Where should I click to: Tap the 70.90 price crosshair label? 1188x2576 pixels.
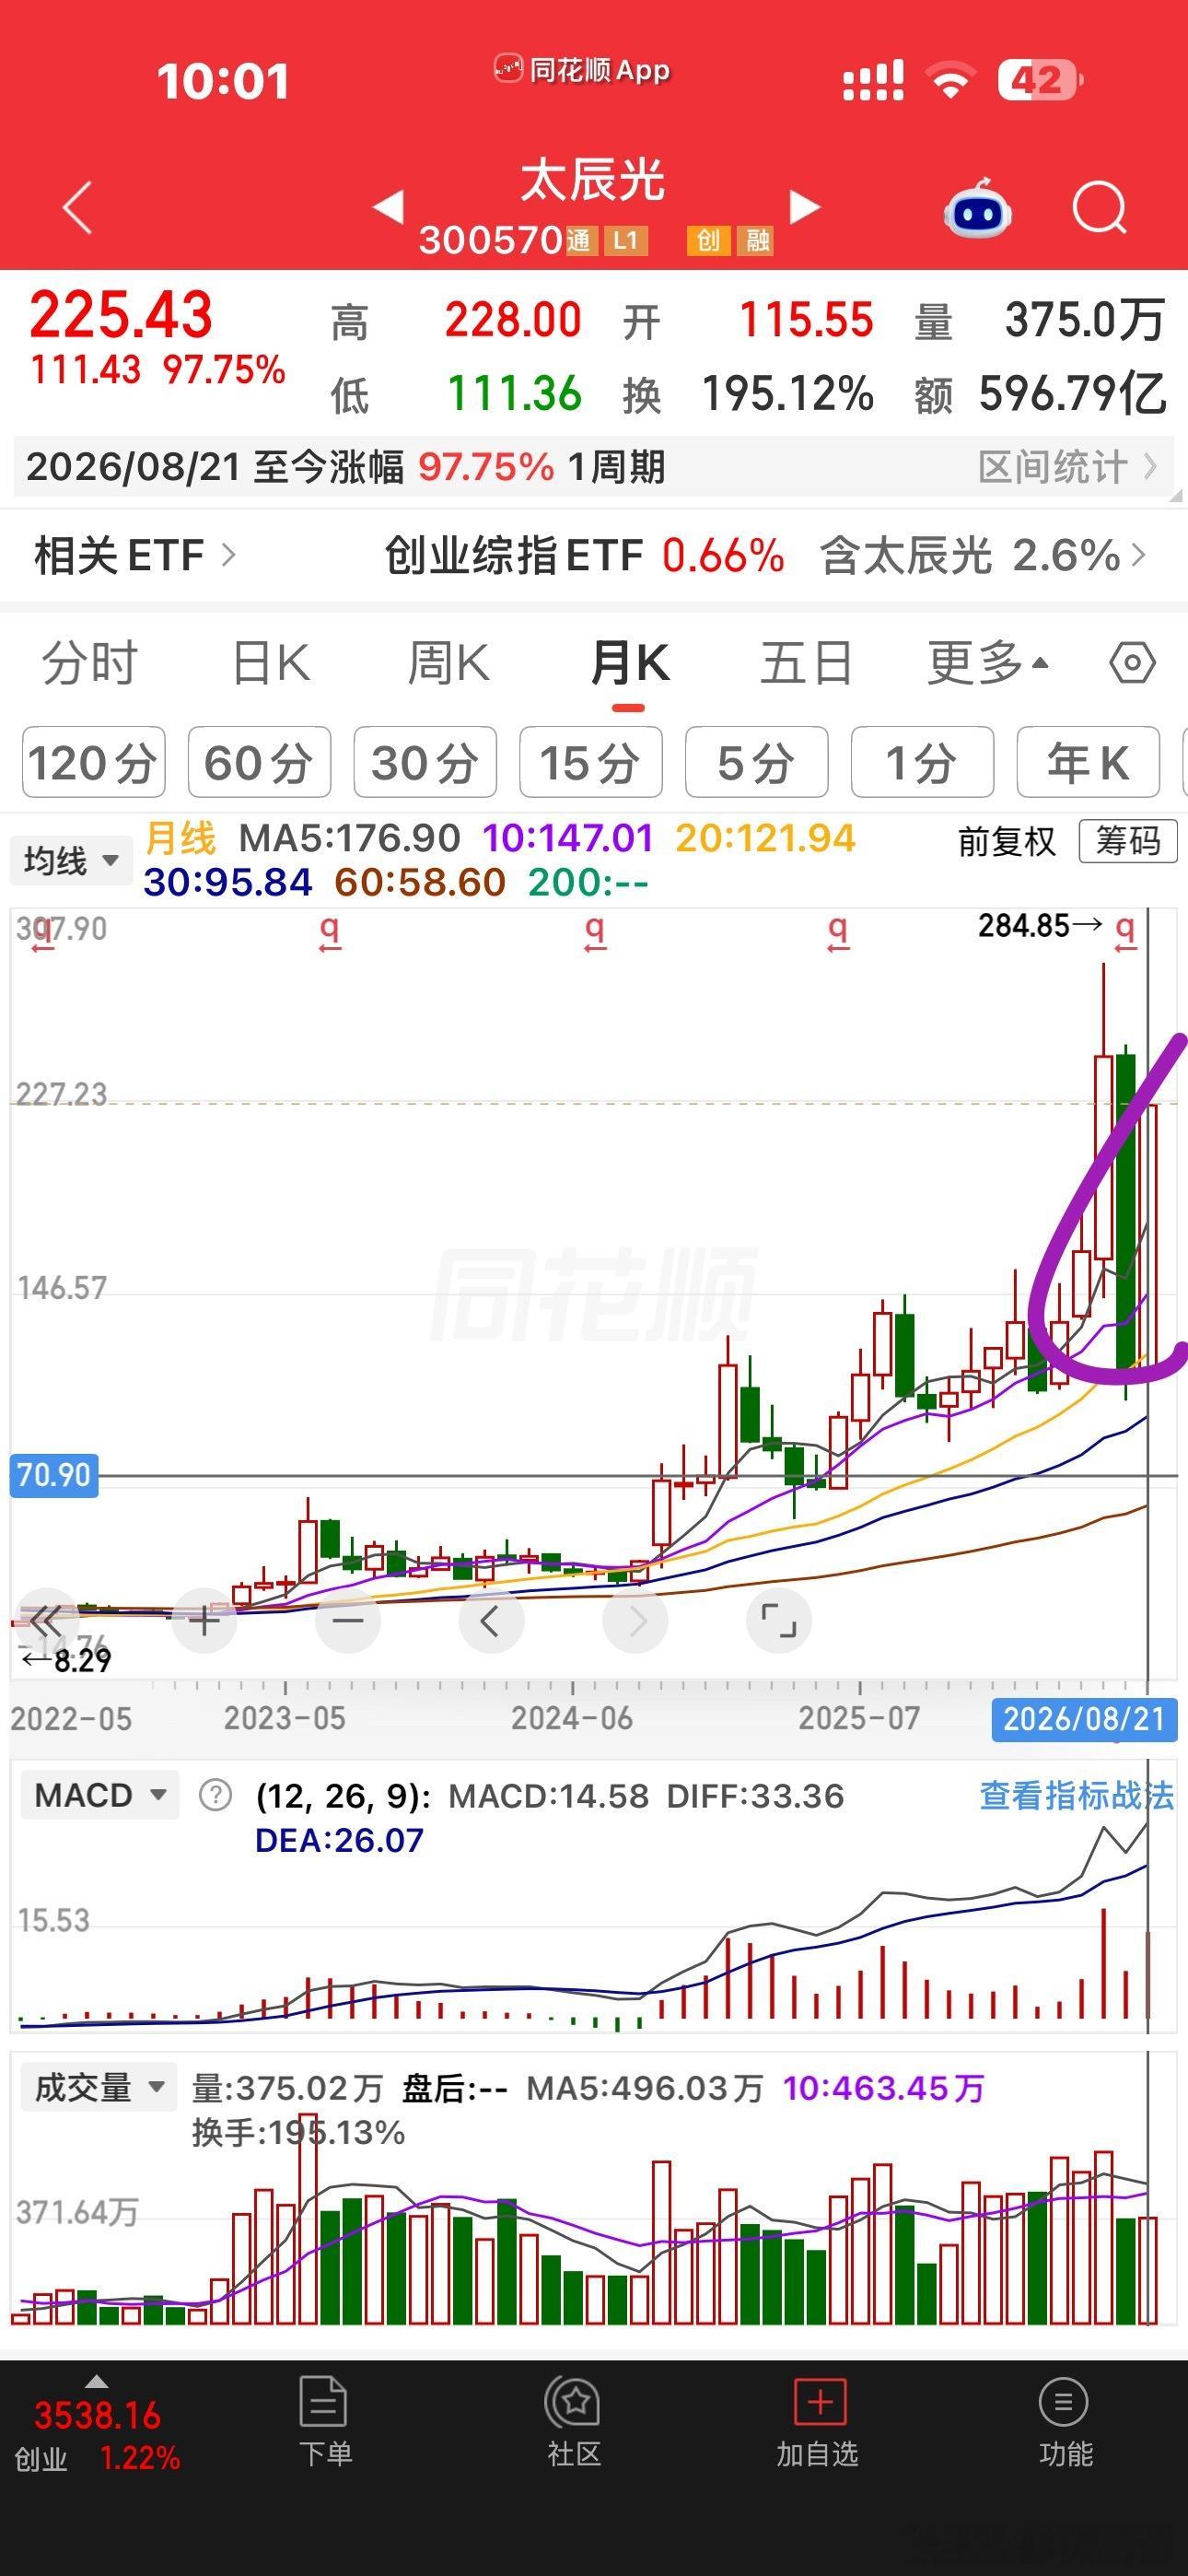click(54, 1475)
